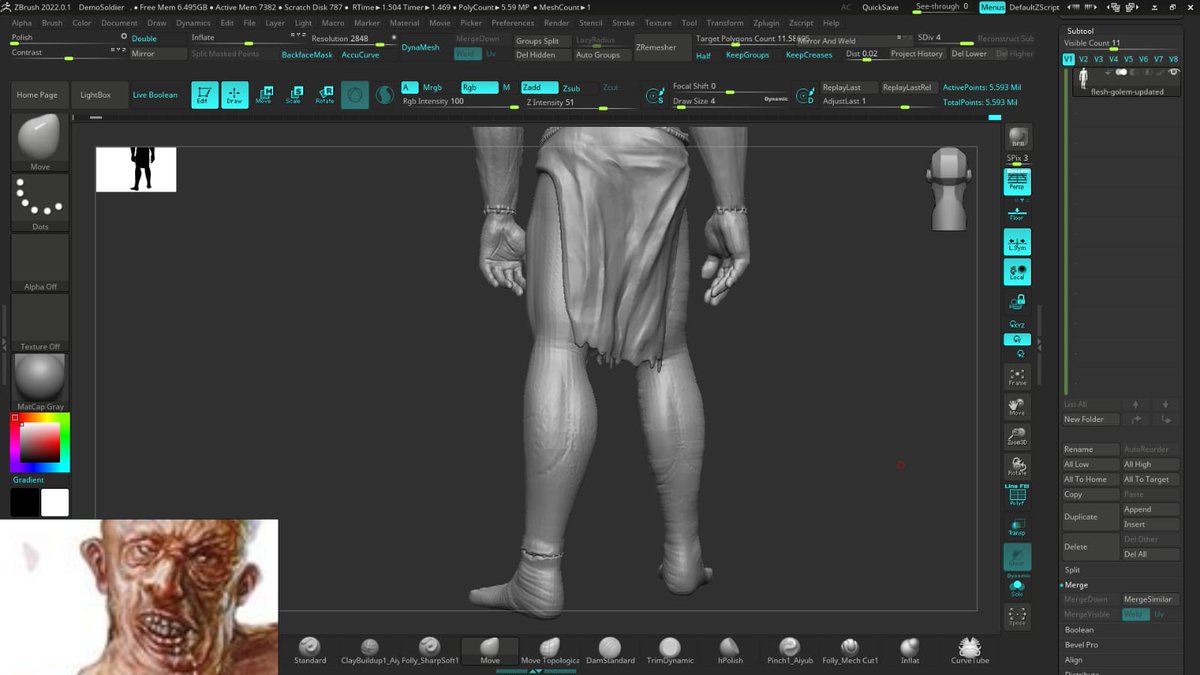This screenshot has height=675, width=1200.
Task: Click the Duplicate button in Subtool panel
Action: coord(1089,517)
